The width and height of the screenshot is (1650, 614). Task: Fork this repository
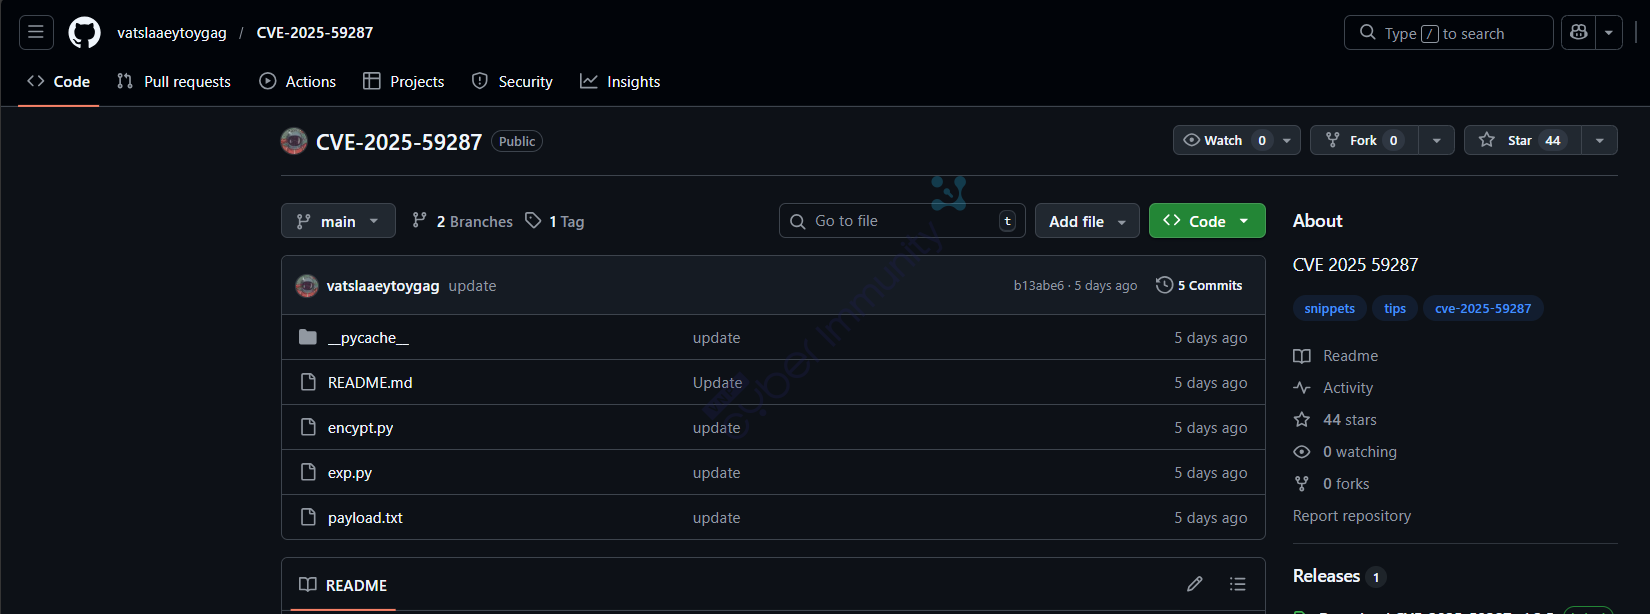(1362, 141)
